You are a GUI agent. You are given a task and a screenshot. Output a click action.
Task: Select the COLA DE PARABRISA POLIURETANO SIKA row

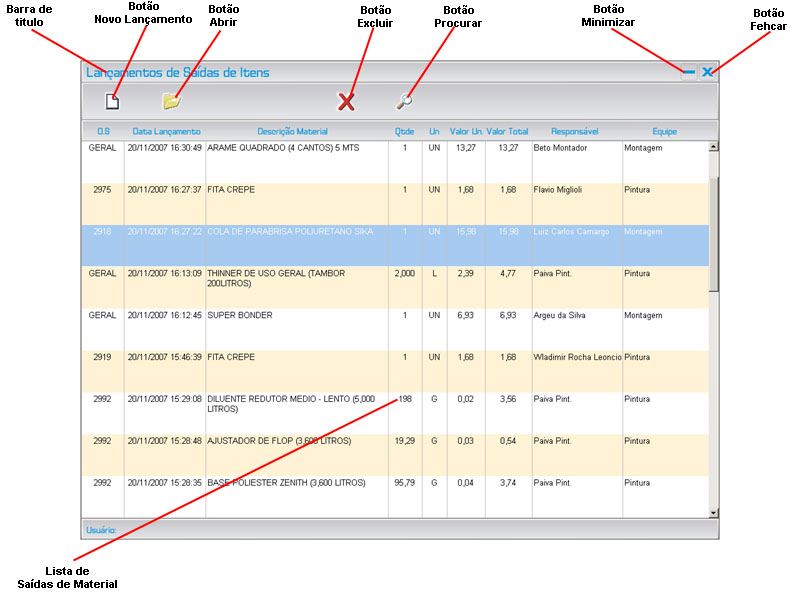(290, 232)
